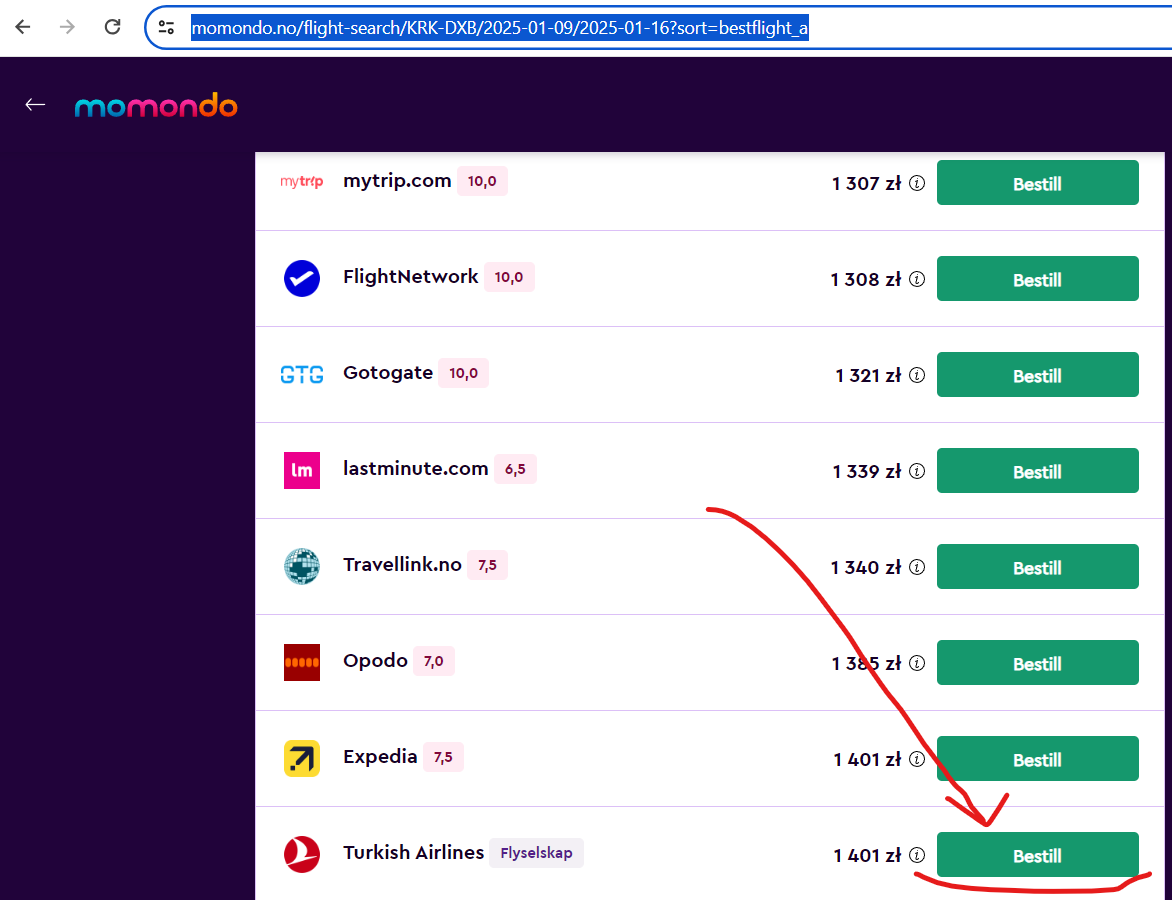Show price info for Gotogate 1 321 zł

(x=917, y=375)
